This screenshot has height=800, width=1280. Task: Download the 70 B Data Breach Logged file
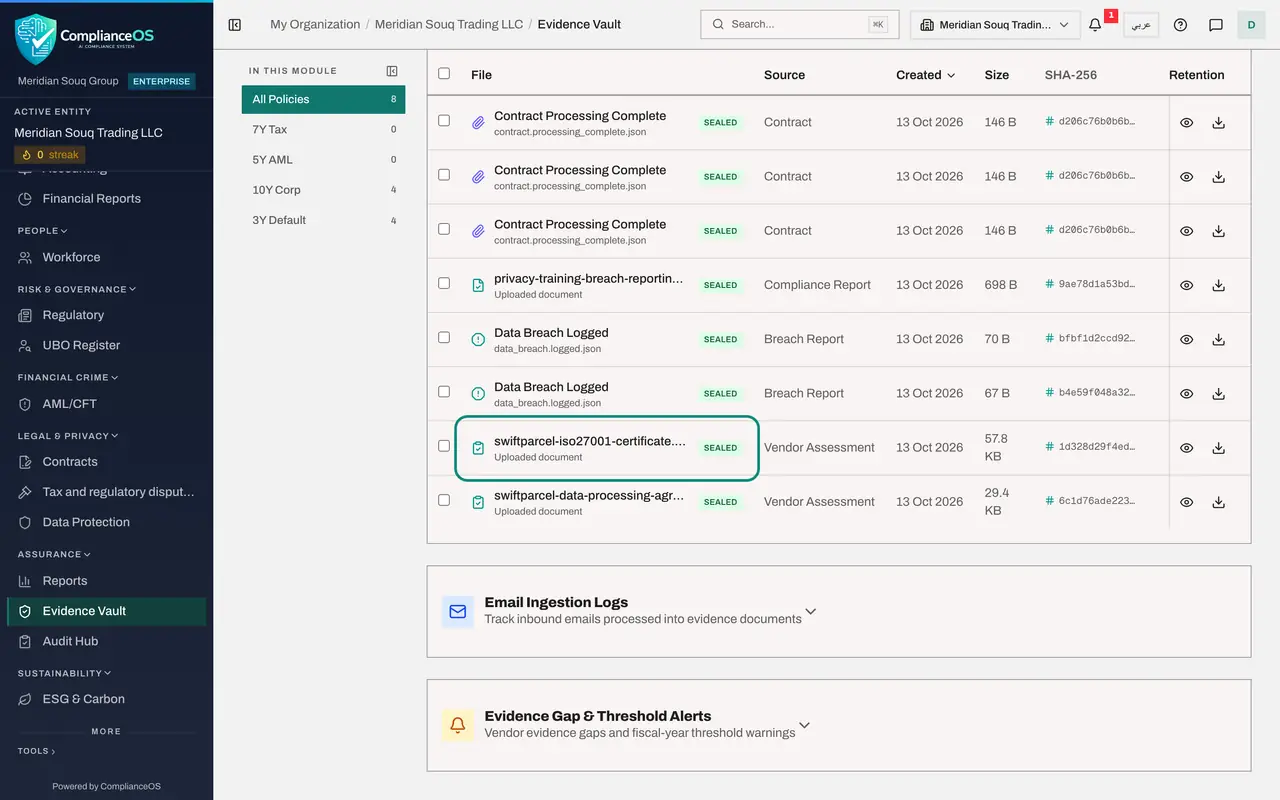click(1218, 339)
